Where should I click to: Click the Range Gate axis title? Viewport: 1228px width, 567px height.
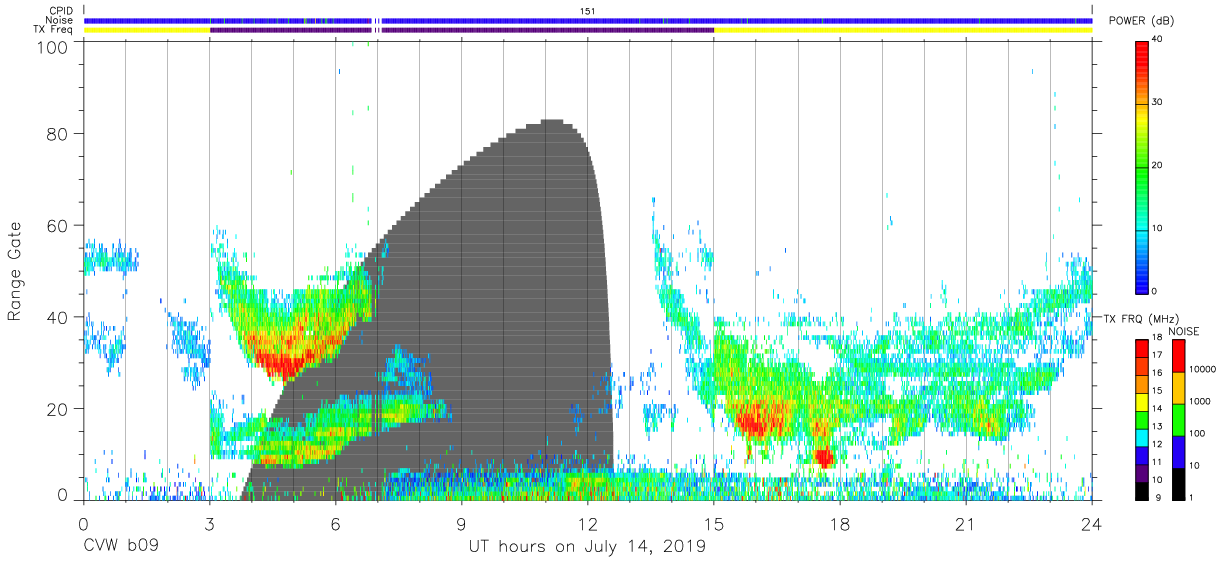15,272
